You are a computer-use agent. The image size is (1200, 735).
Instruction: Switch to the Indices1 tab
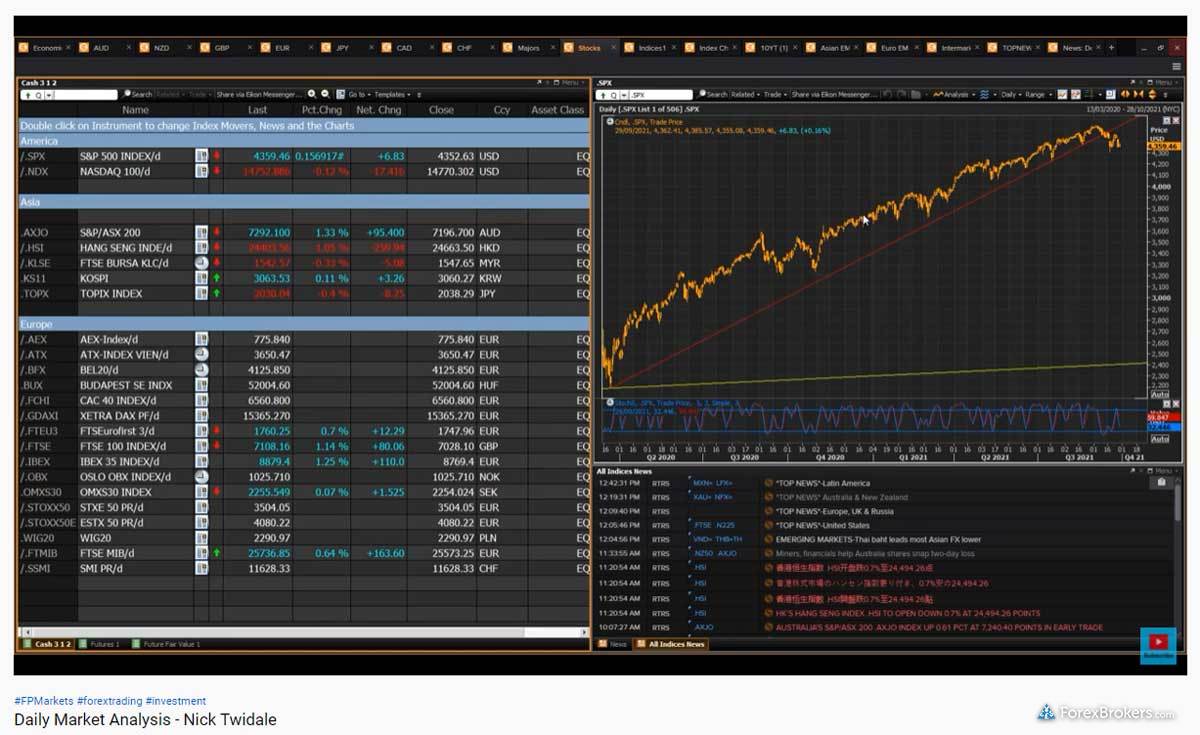click(x=650, y=47)
